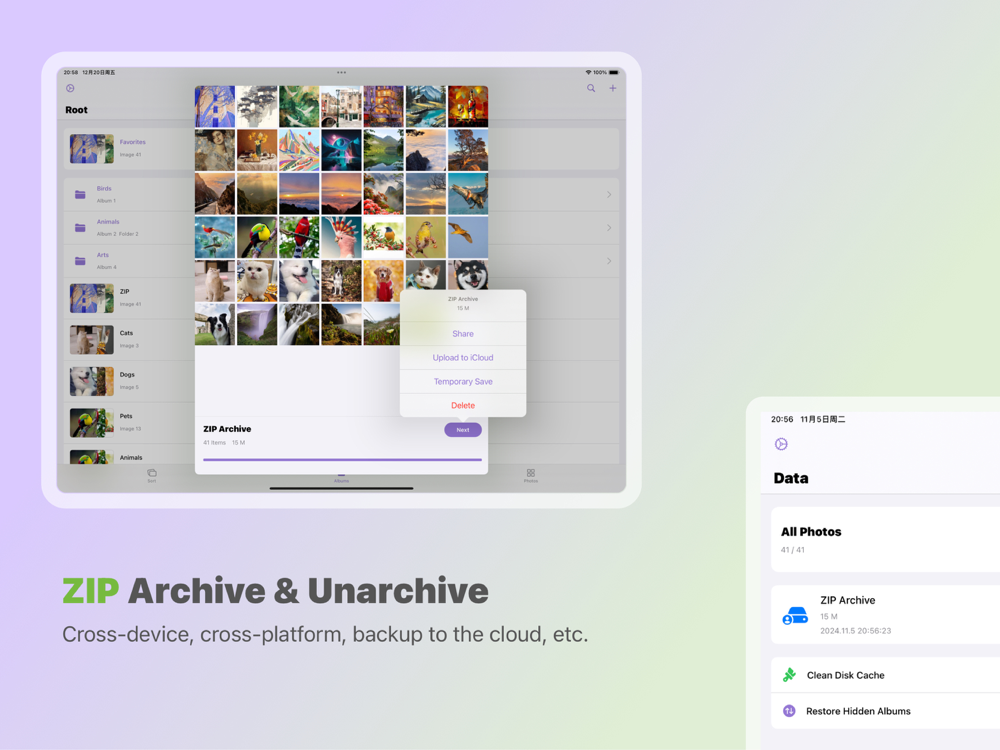This screenshot has height=750, width=1000.
Task: Tap the three-dot ellipsis at top center
Action: point(341,72)
